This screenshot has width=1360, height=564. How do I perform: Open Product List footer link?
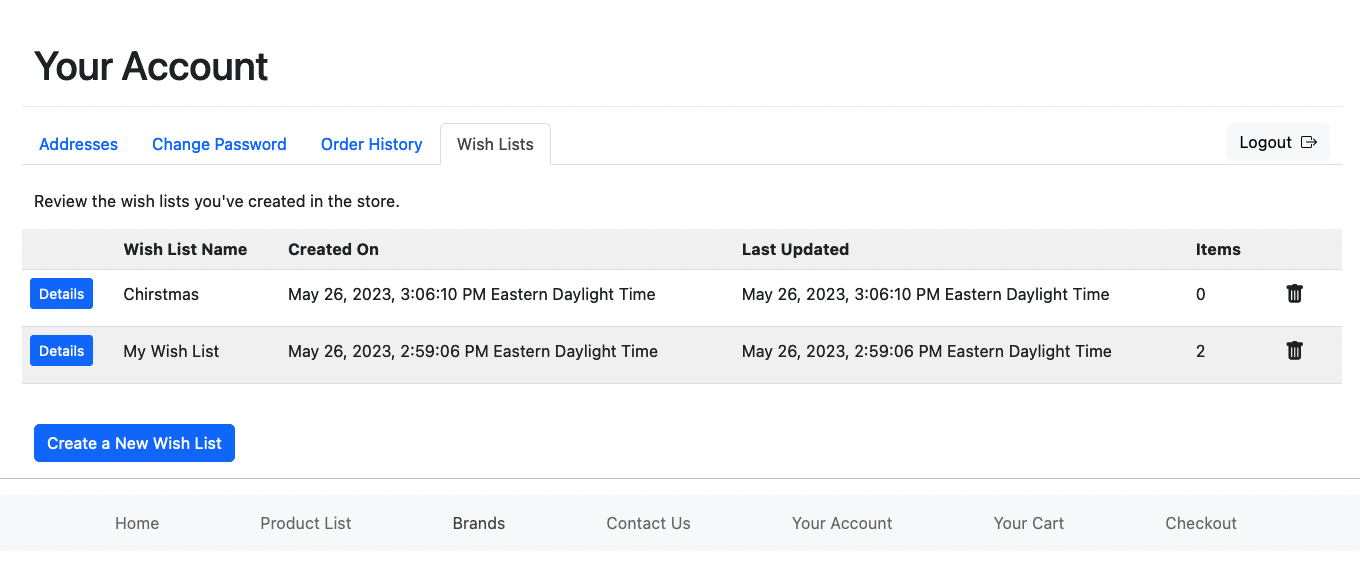(306, 523)
